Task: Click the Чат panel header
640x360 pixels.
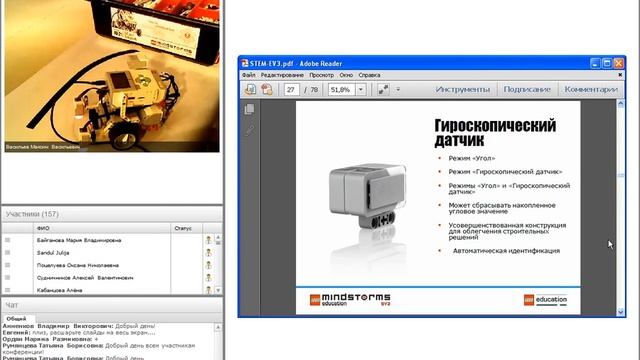Action: click(112, 305)
